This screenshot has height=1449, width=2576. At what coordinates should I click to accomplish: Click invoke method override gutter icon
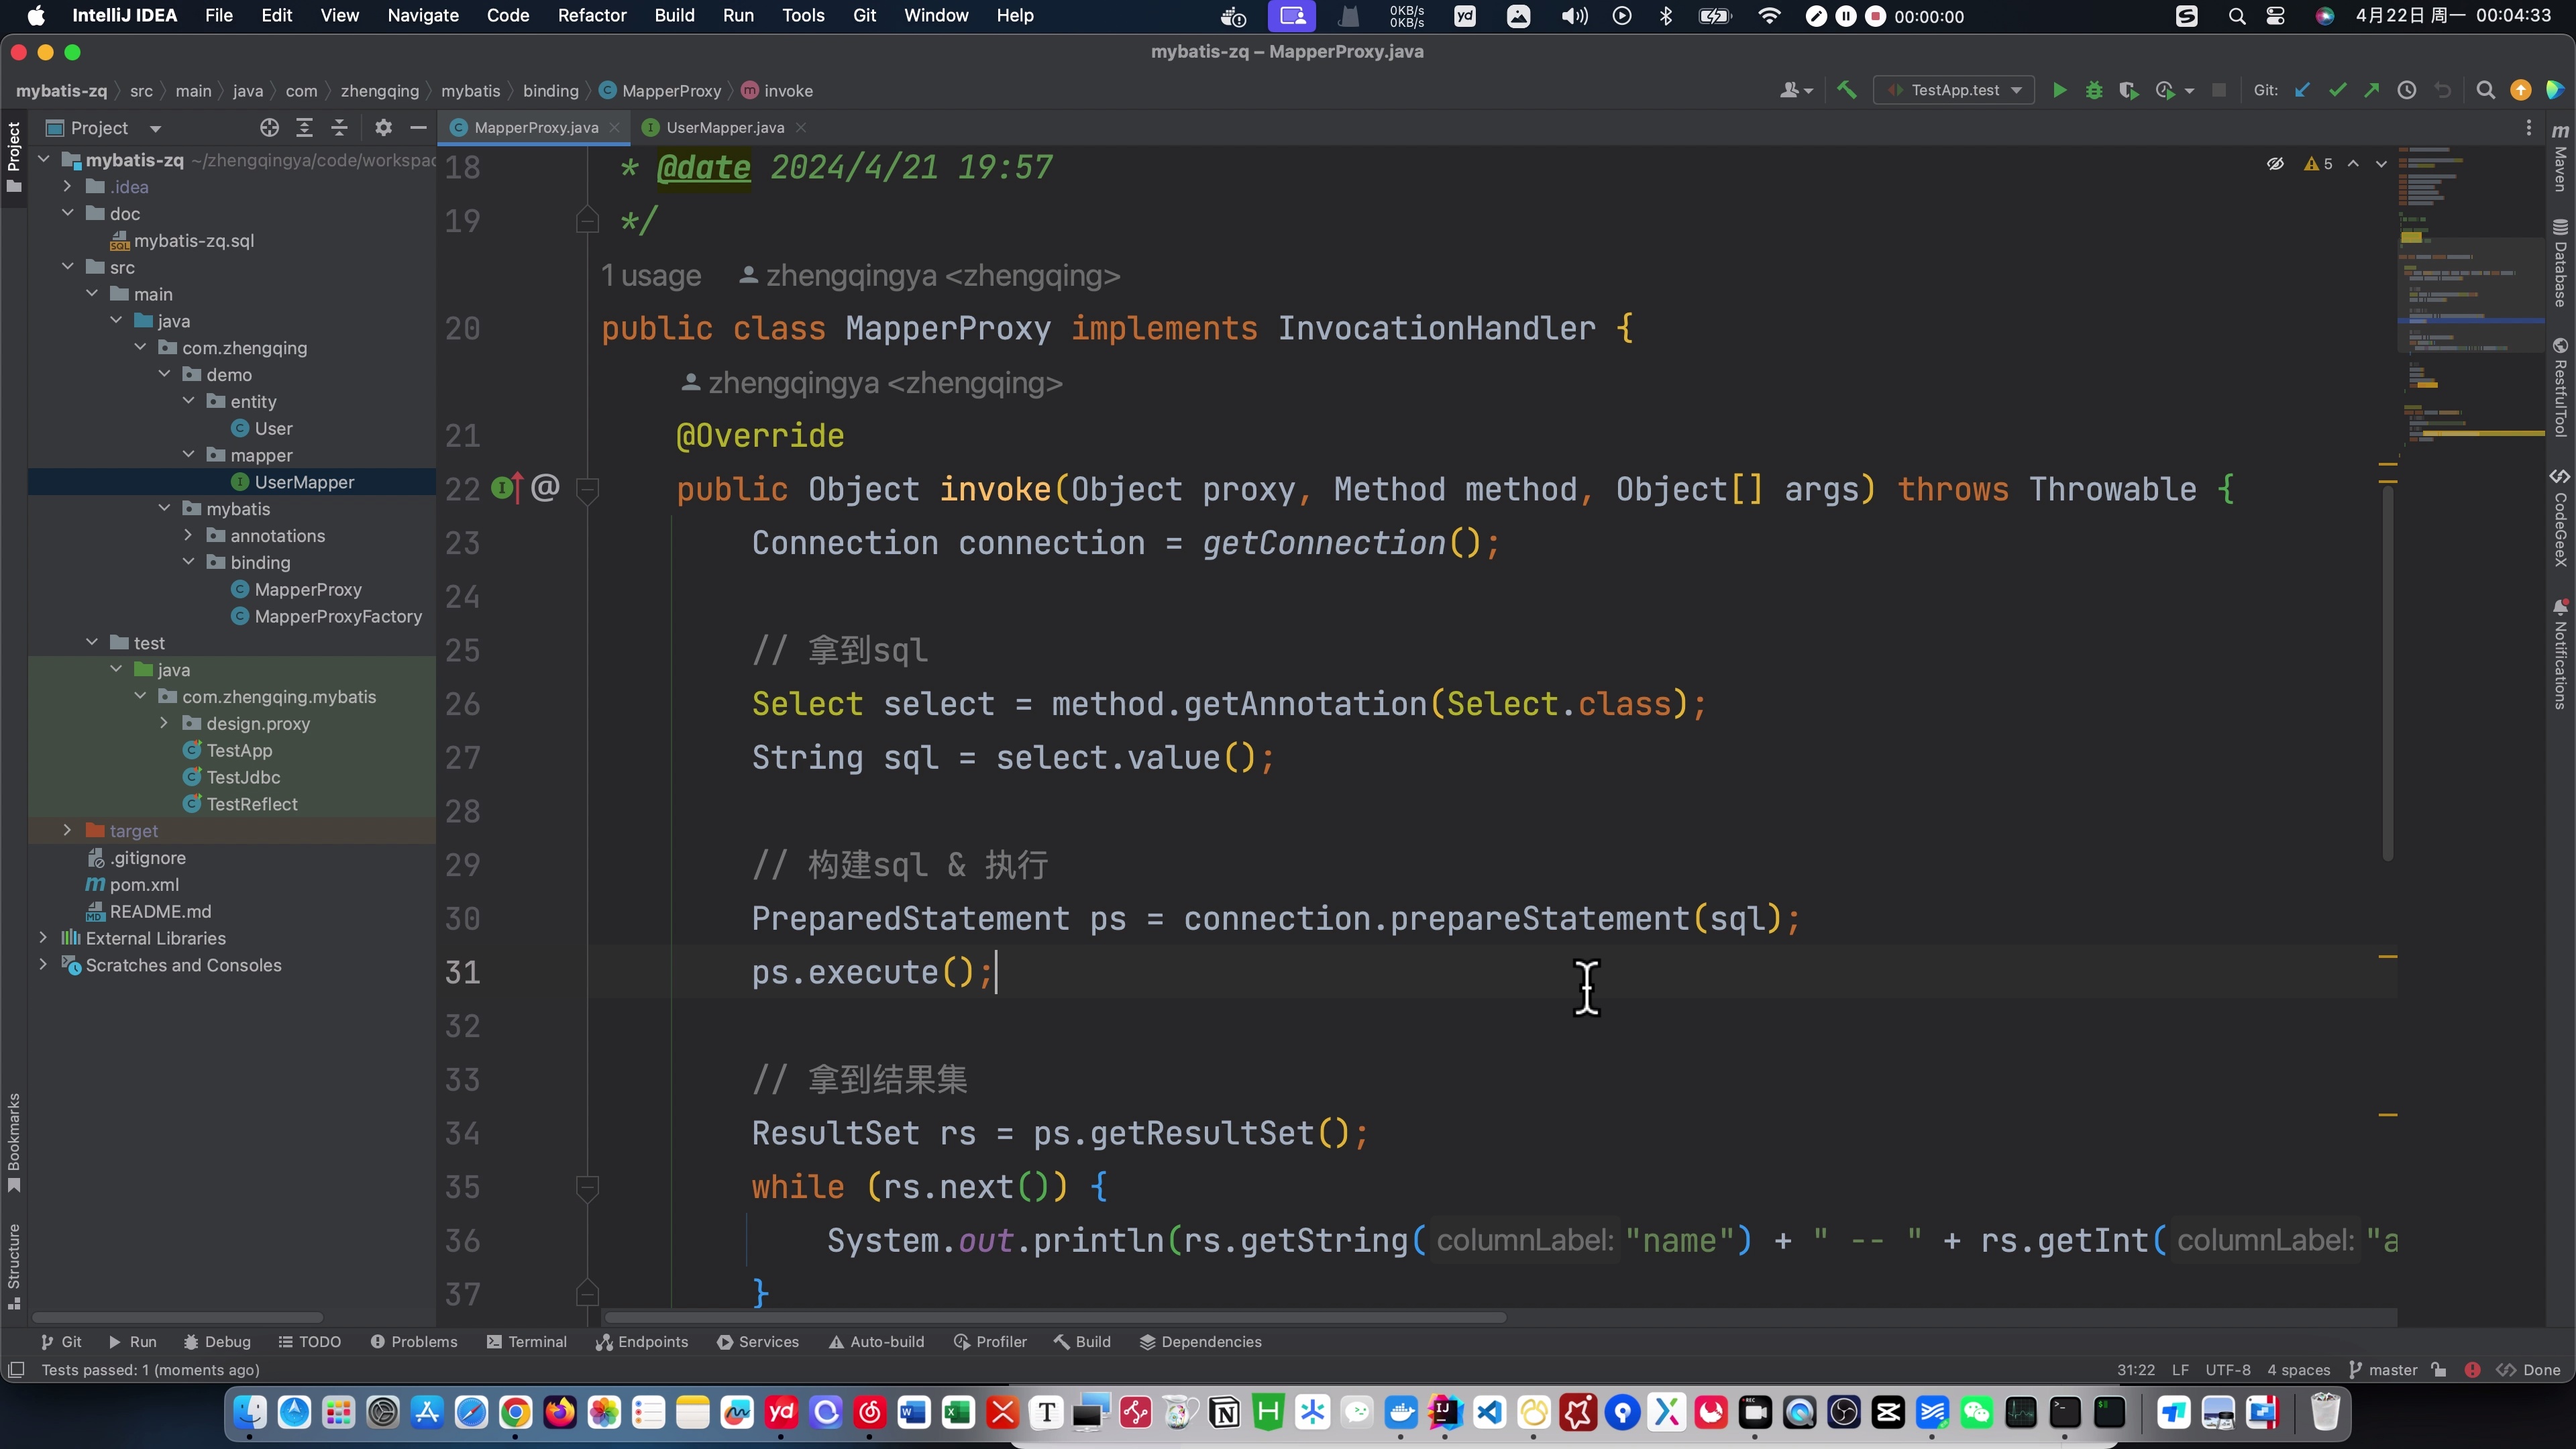click(x=505, y=488)
